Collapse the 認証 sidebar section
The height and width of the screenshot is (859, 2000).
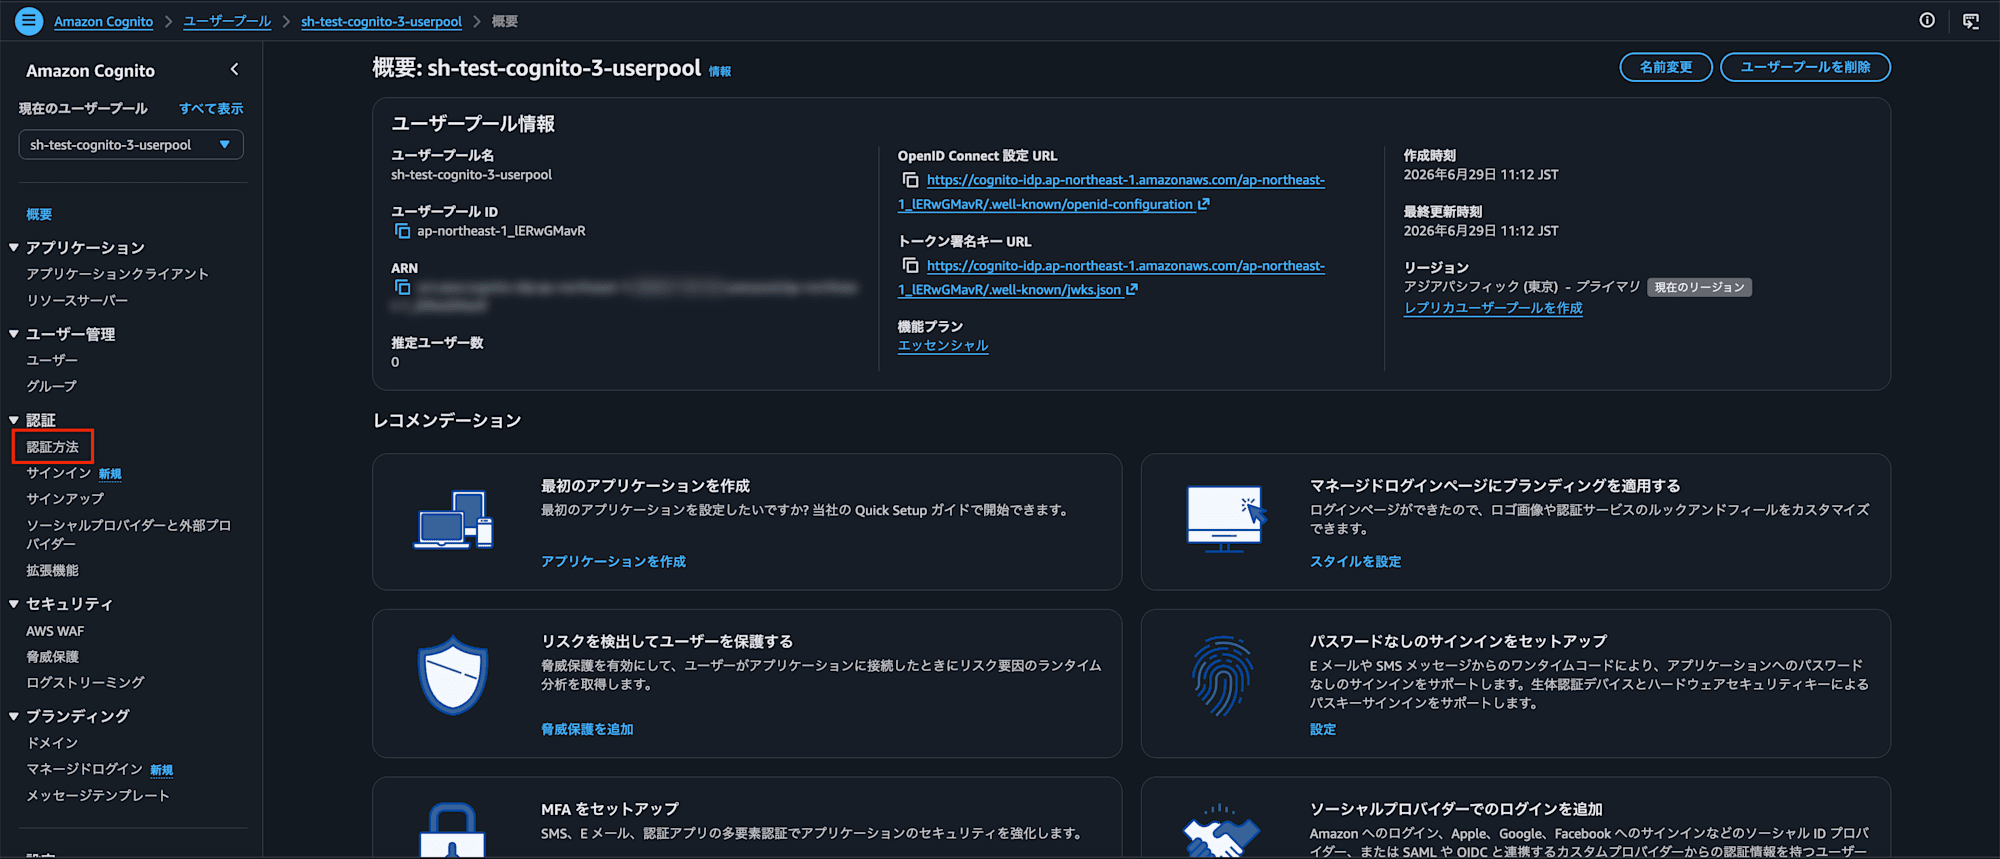pyautogui.click(x=14, y=420)
